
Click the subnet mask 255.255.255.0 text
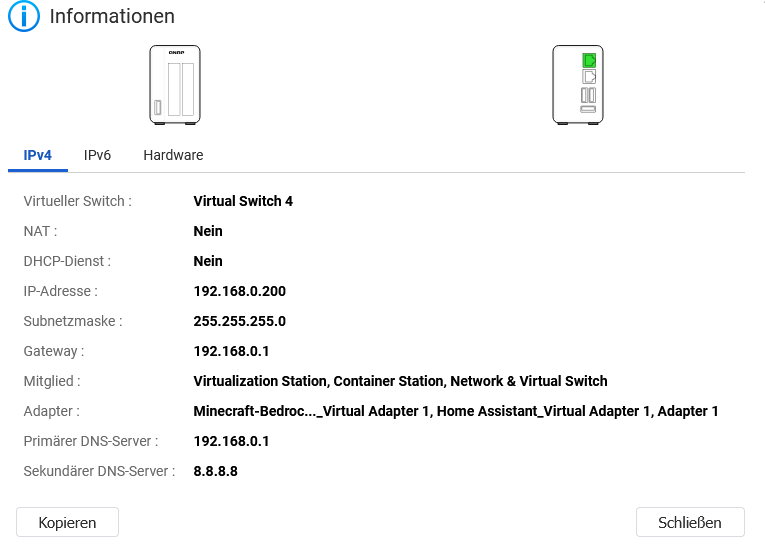239,321
